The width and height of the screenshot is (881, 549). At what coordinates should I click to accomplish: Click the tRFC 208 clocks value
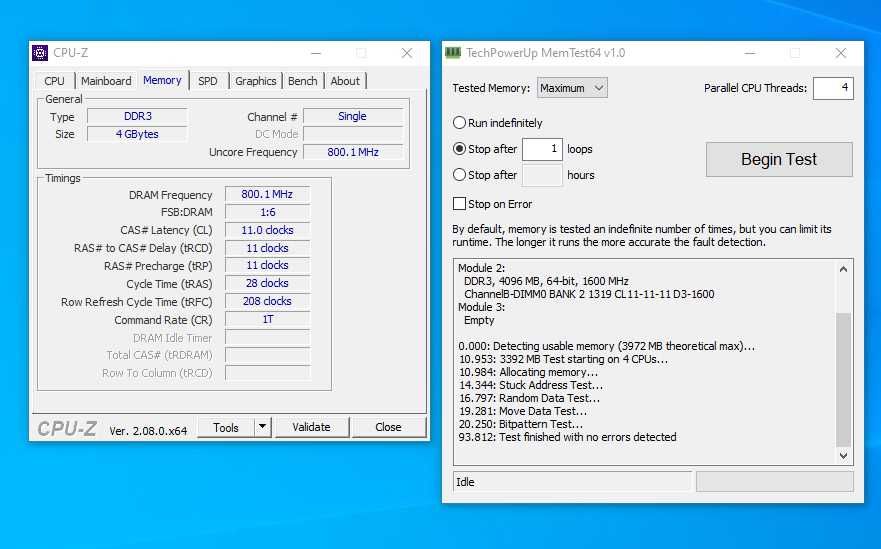[x=267, y=301]
